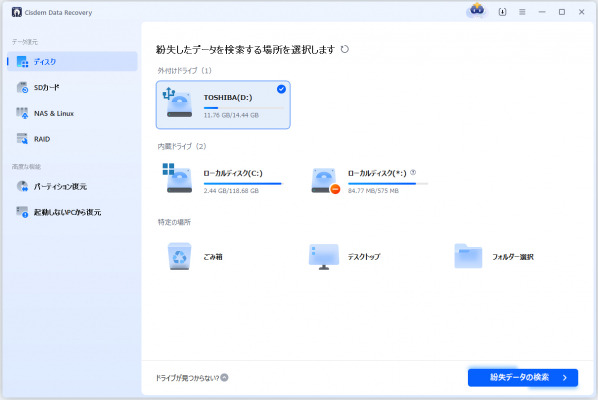Select the RAID recovery icon
The image size is (598, 400).
tap(22, 139)
